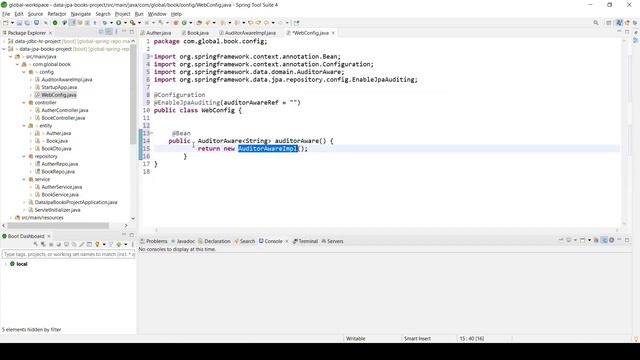Select BookController.java in the tree
This screenshot has height=360, width=640.
63,118
